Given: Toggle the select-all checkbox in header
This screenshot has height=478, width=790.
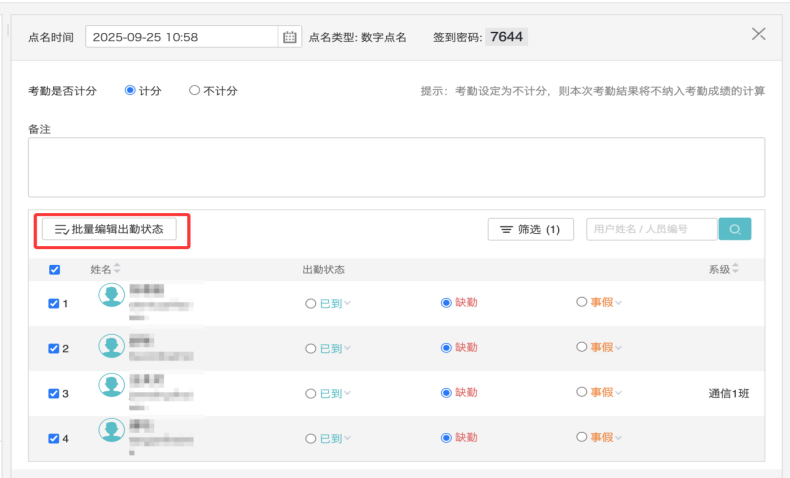Looking at the screenshot, I should [x=54, y=270].
